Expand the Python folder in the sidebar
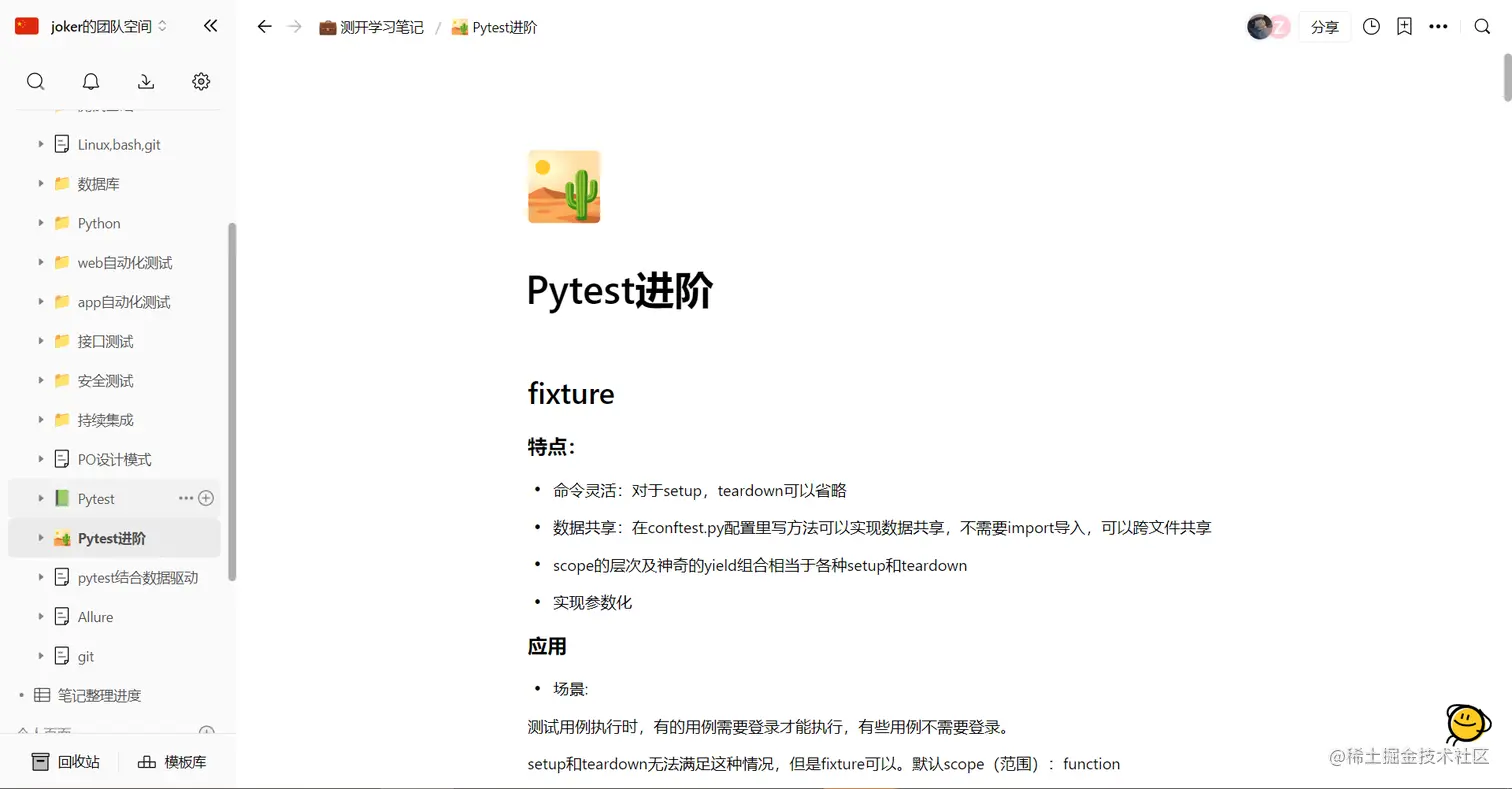 (38, 223)
